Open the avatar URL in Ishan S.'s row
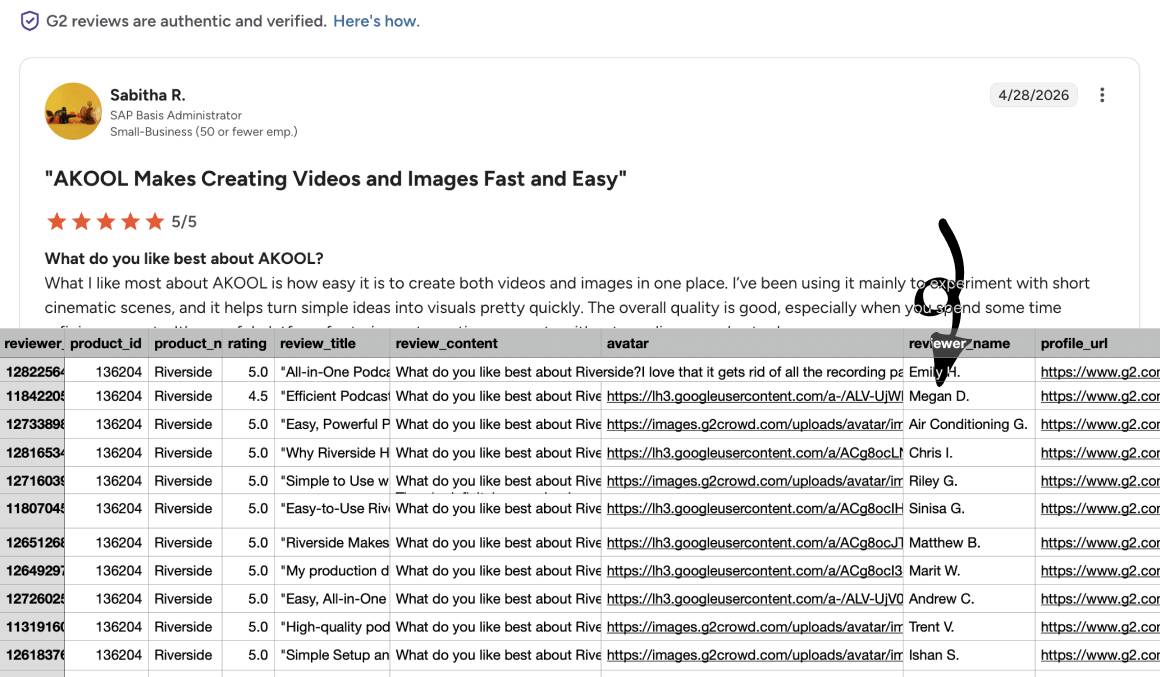The width and height of the screenshot is (1160, 677). (x=754, y=656)
